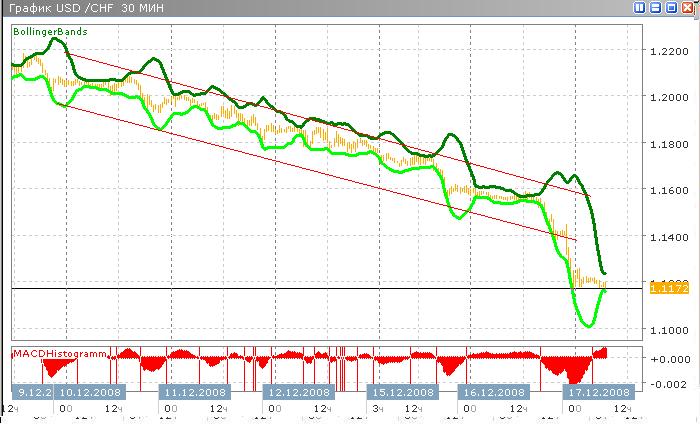Click the chart title 'График USD/CHF 30 МИН'
This screenshot has width=700, height=424.
pos(74,9)
